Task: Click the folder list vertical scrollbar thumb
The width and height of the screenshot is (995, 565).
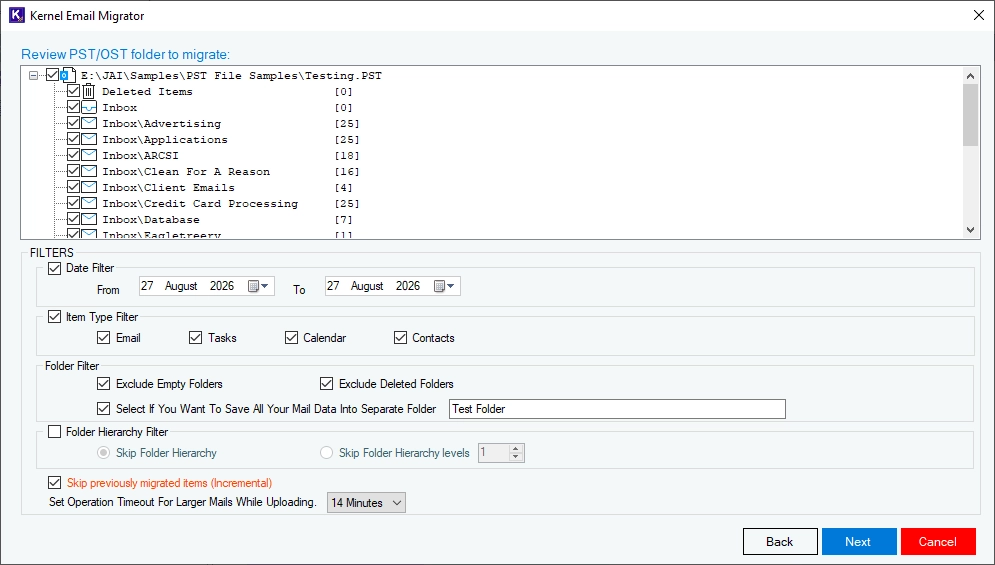Action: 970,115
